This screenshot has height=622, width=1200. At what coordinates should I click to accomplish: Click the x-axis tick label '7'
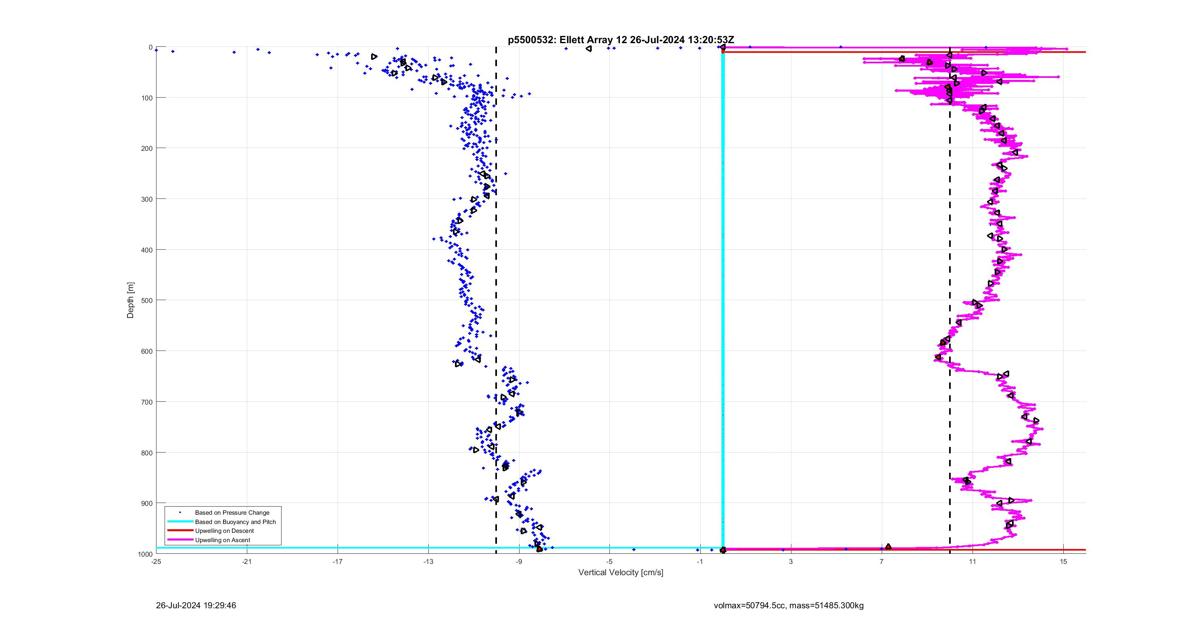point(882,561)
